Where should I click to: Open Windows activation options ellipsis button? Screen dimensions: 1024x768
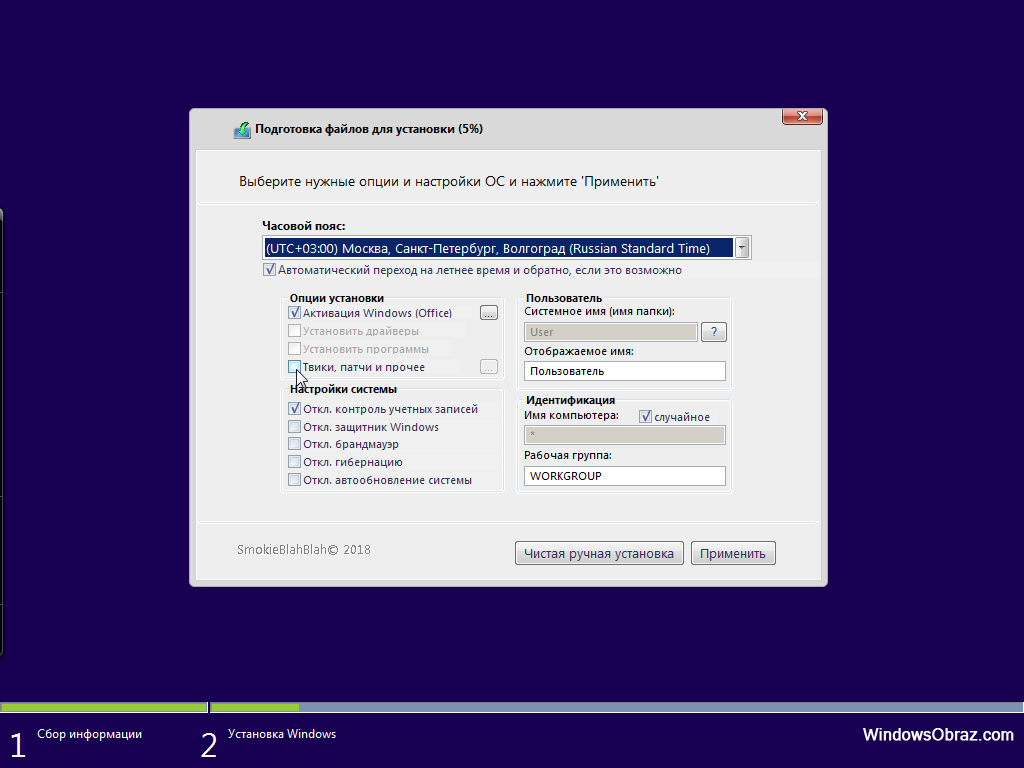tap(488, 313)
